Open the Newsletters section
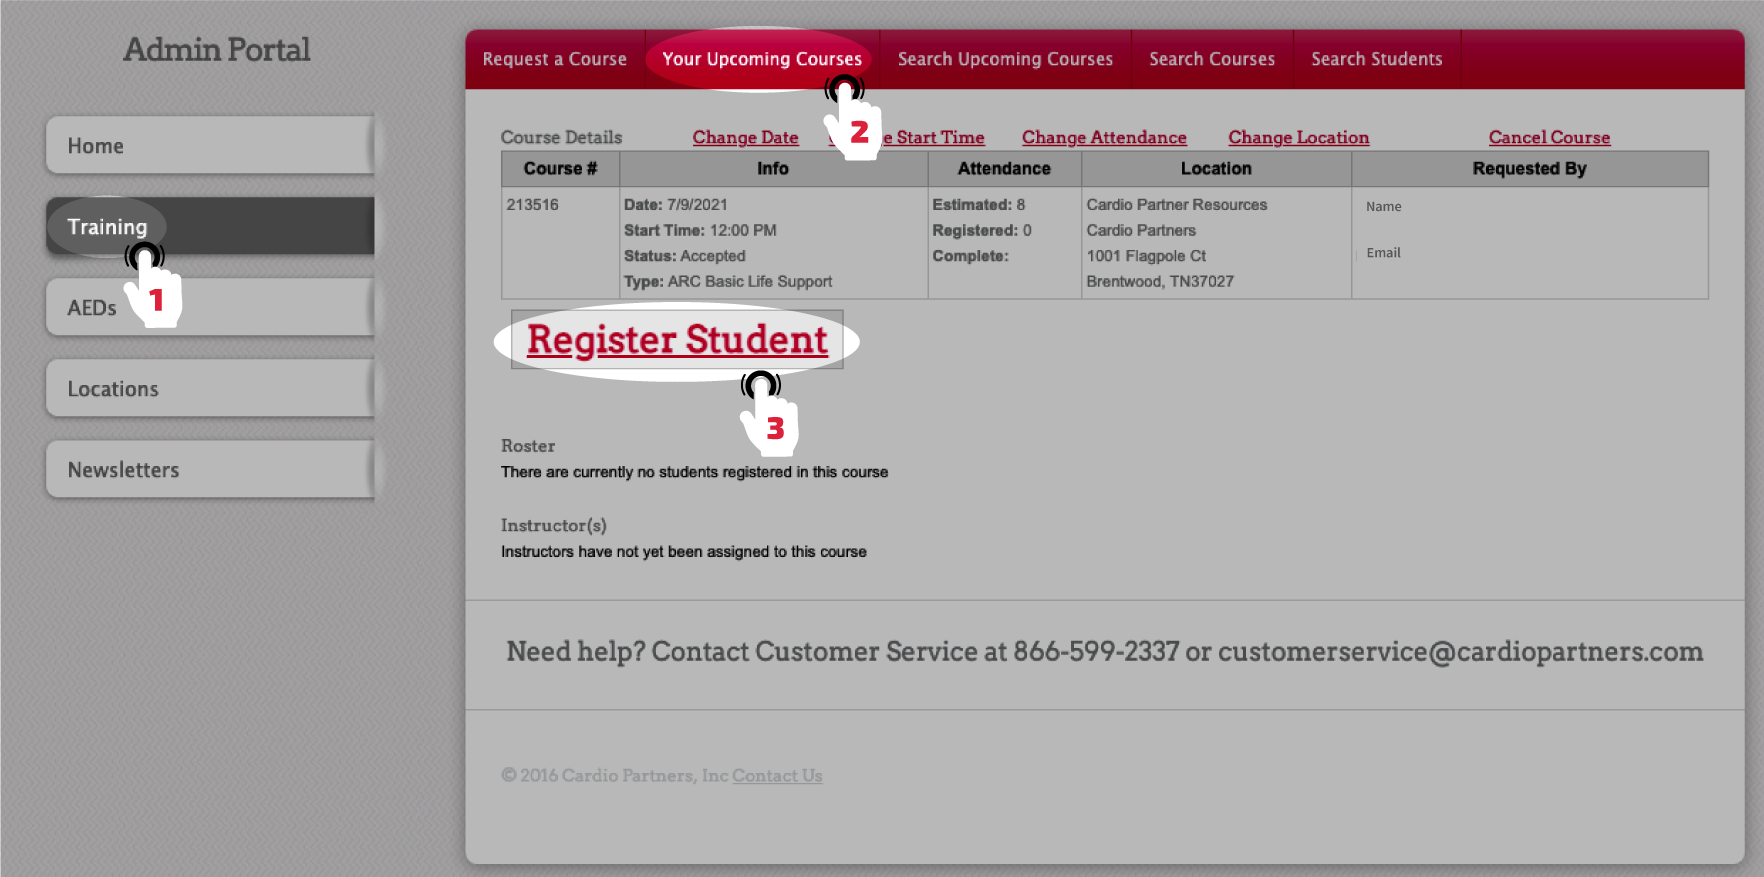The height and width of the screenshot is (877, 1764). tap(210, 470)
